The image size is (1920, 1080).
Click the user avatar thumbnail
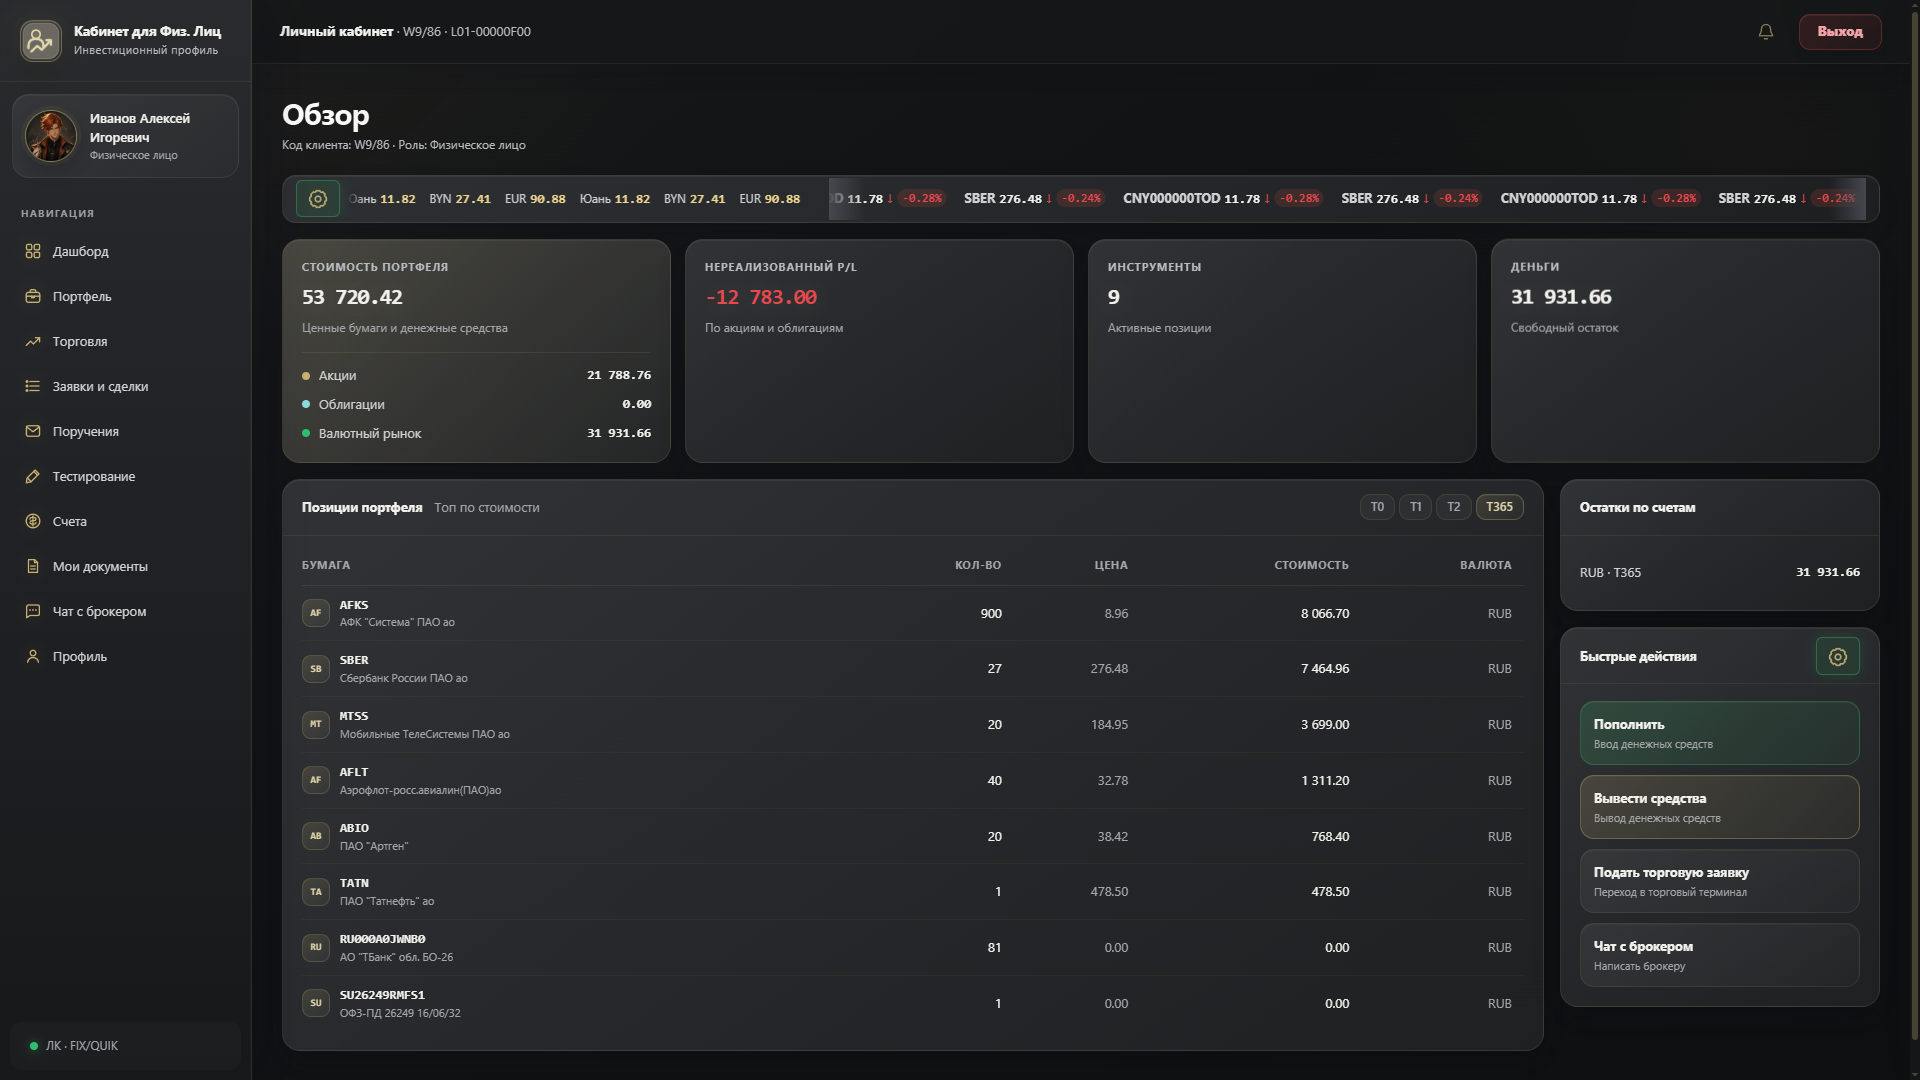51,136
